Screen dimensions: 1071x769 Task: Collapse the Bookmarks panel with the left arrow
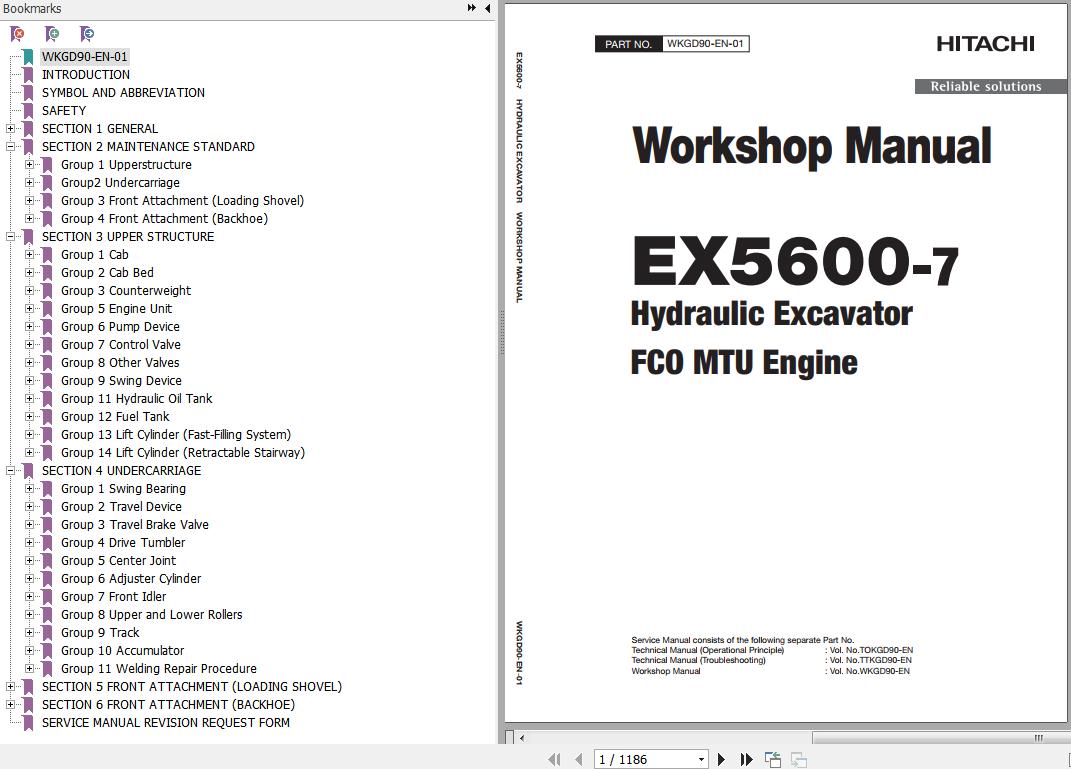tap(487, 8)
